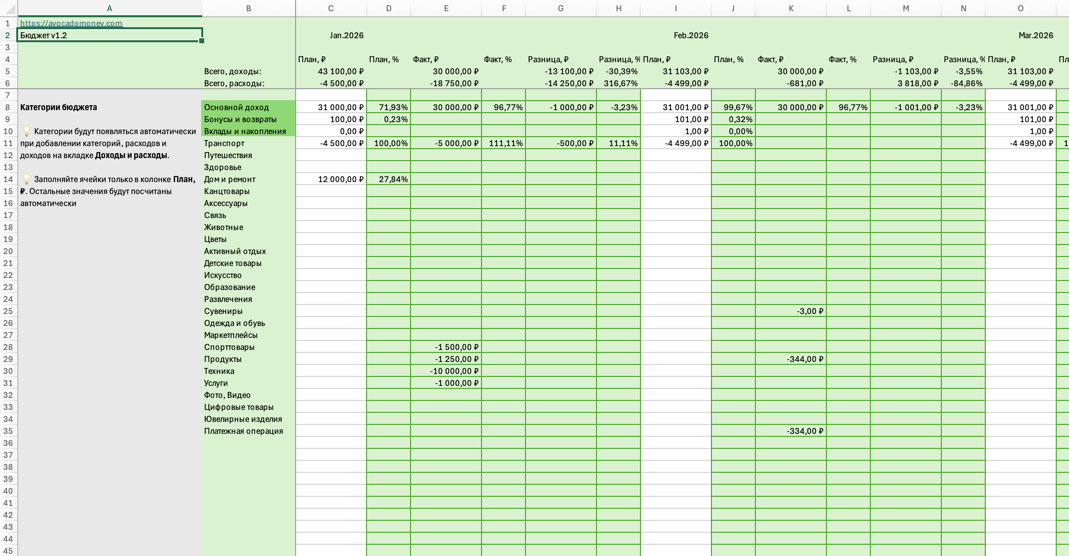The image size is (1069, 556).
Task: Select row 11 by its row number
Action: [8, 143]
